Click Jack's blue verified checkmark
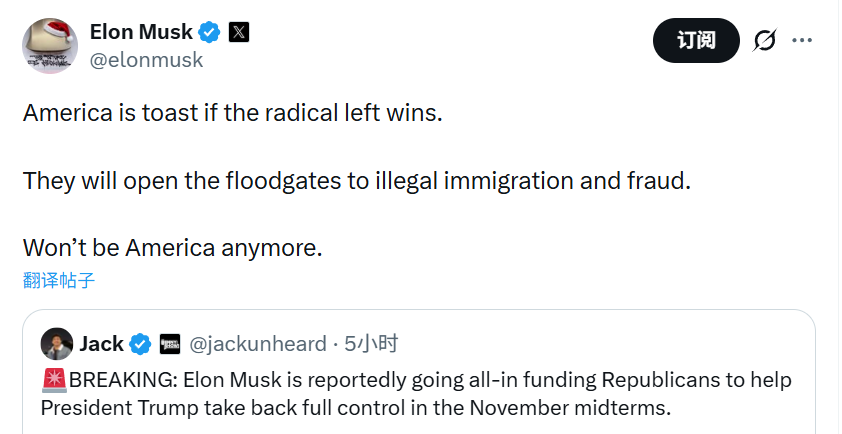Image resolution: width=842 pixels, height=434 pixels. pyautogui.click(x=141, y=344)
